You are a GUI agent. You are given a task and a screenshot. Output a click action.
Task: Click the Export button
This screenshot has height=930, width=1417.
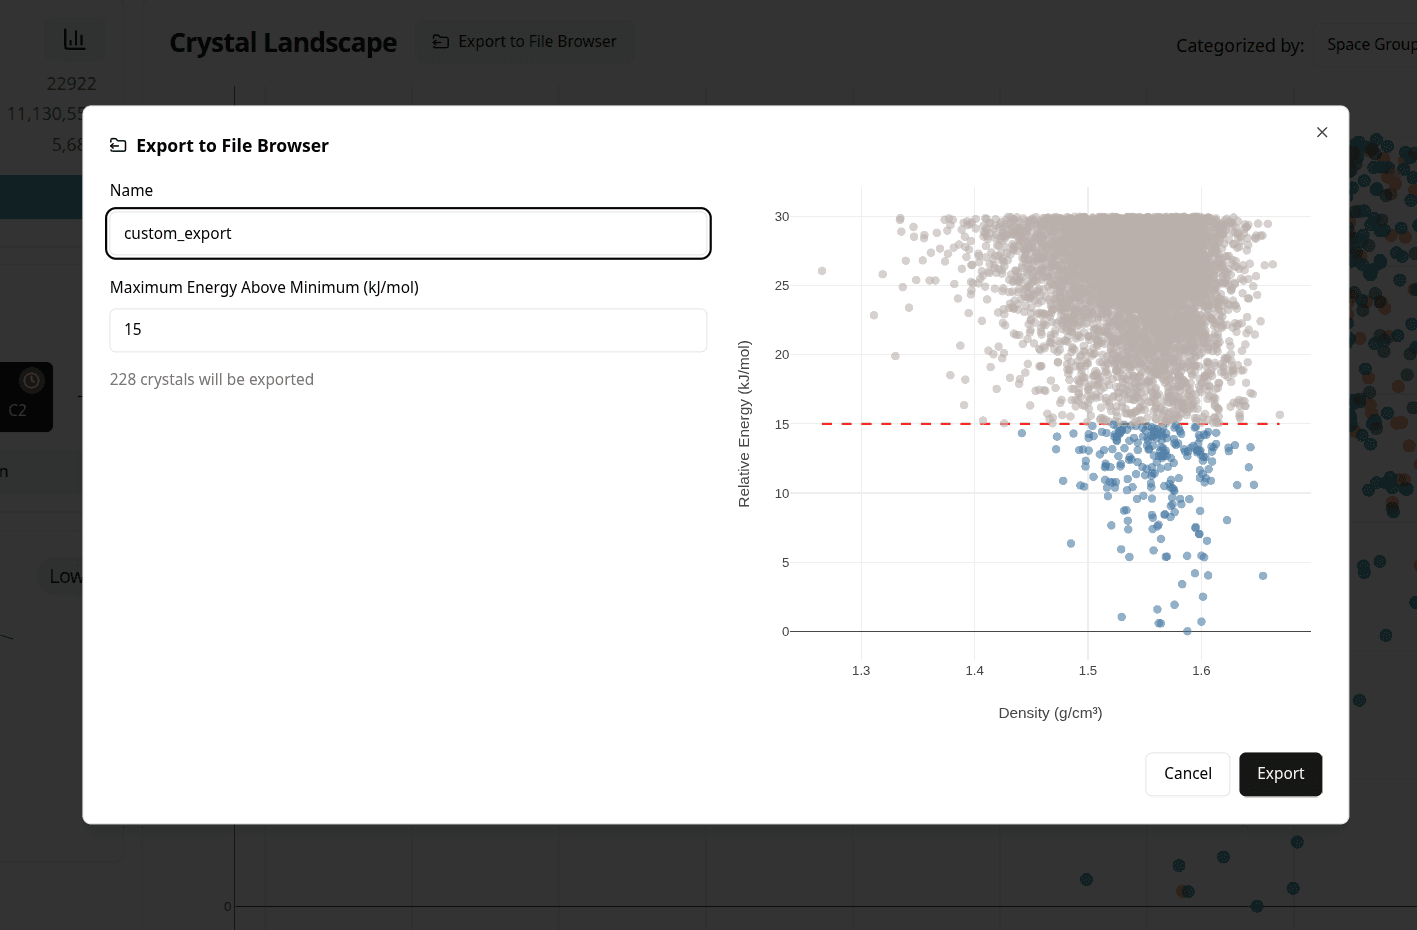click(1280, 773)
